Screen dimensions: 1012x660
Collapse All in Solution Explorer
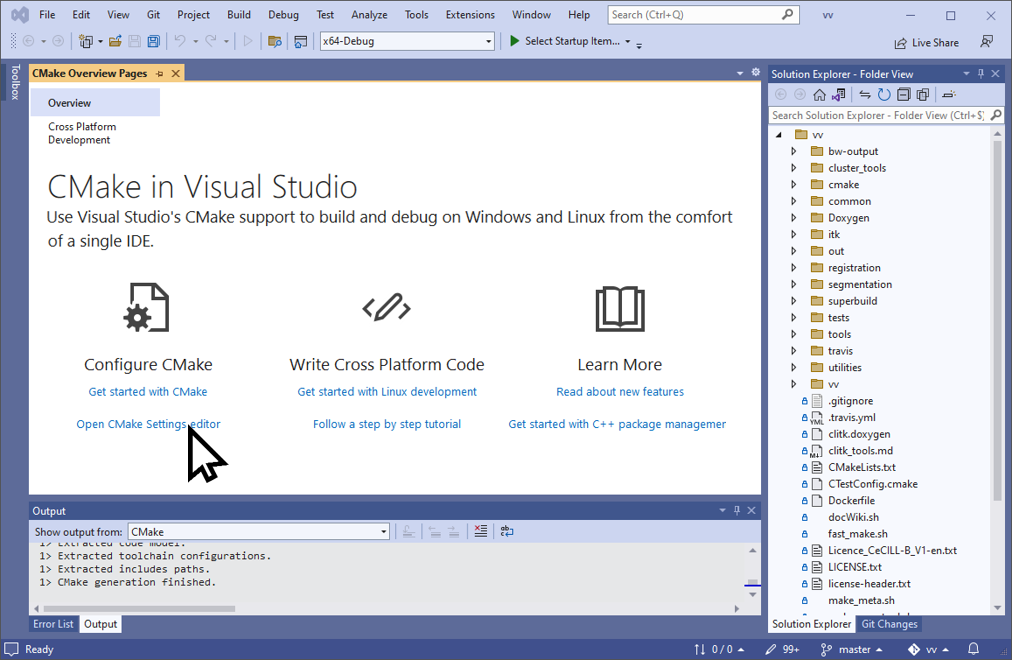tap(904, 95)
